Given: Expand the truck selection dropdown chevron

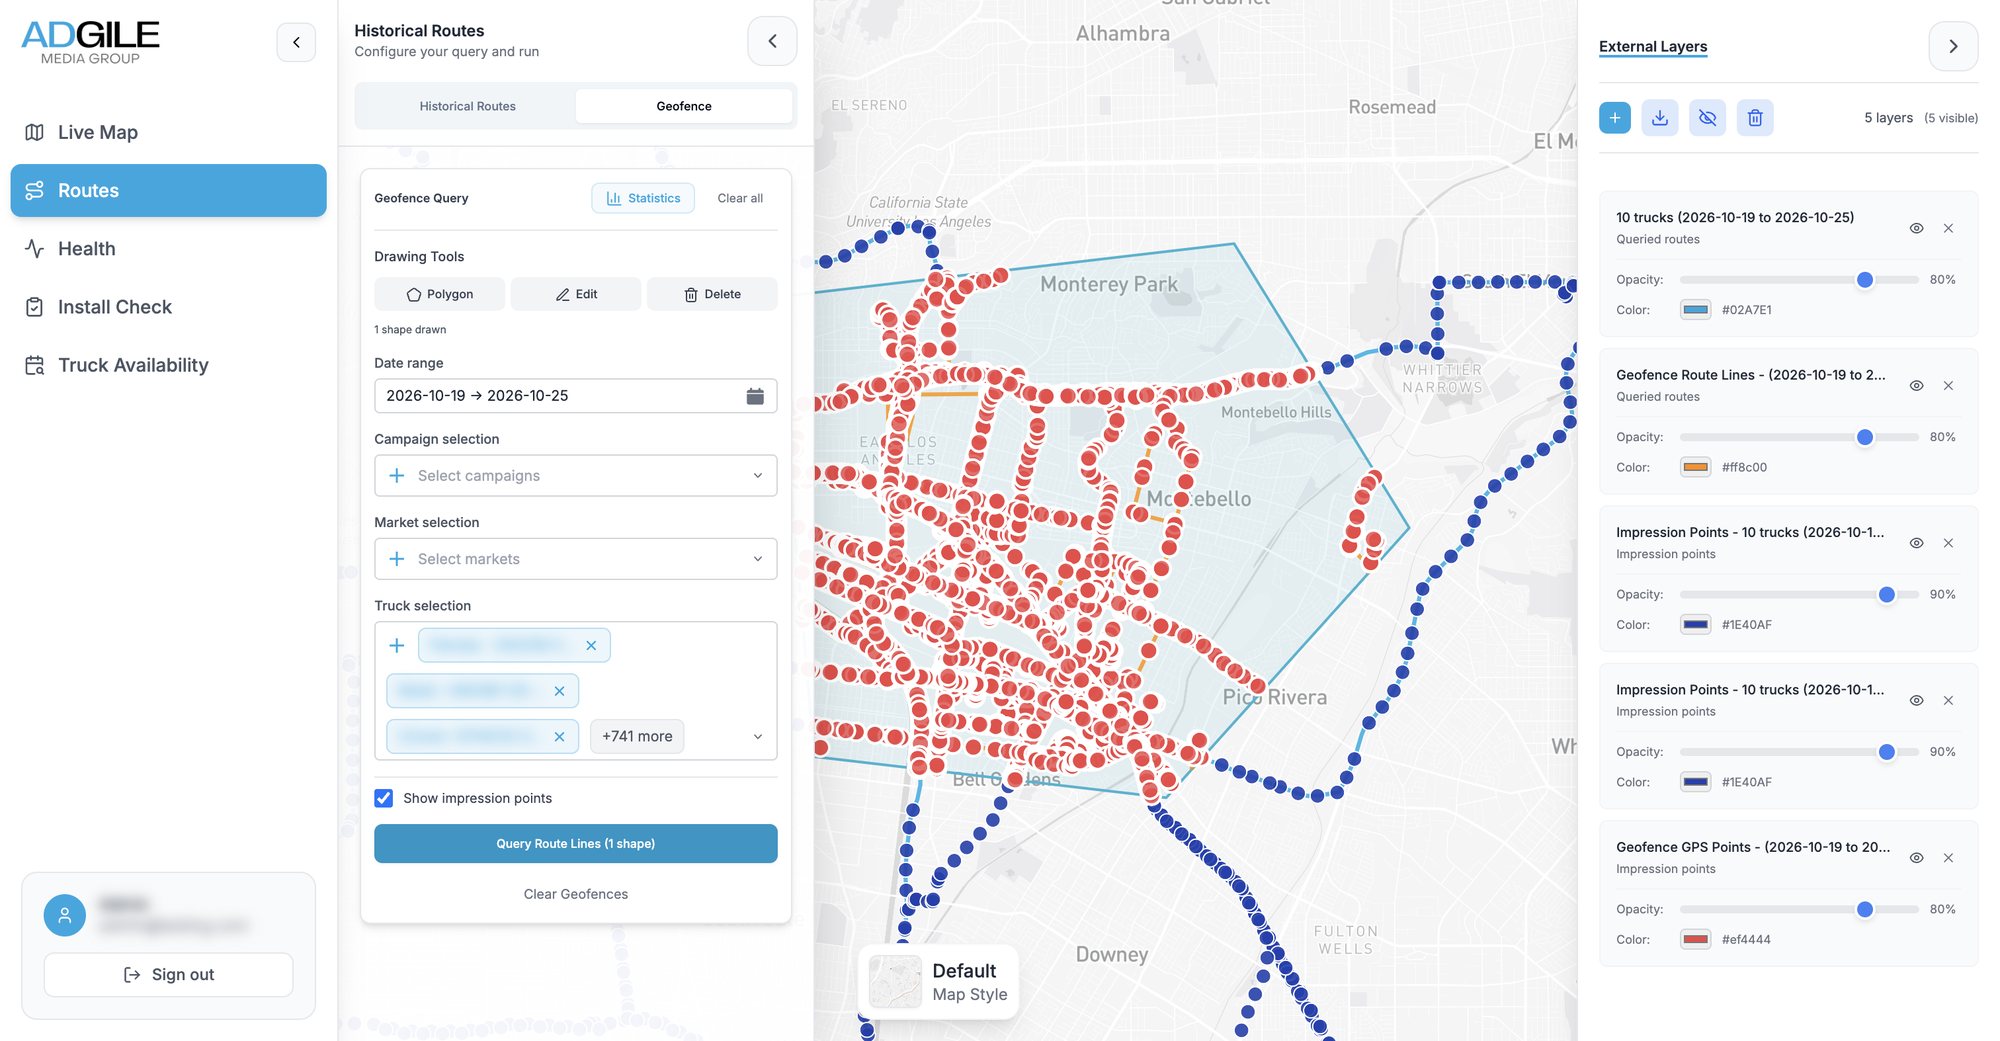Looking at the screenshot, I should coord(757,737).
